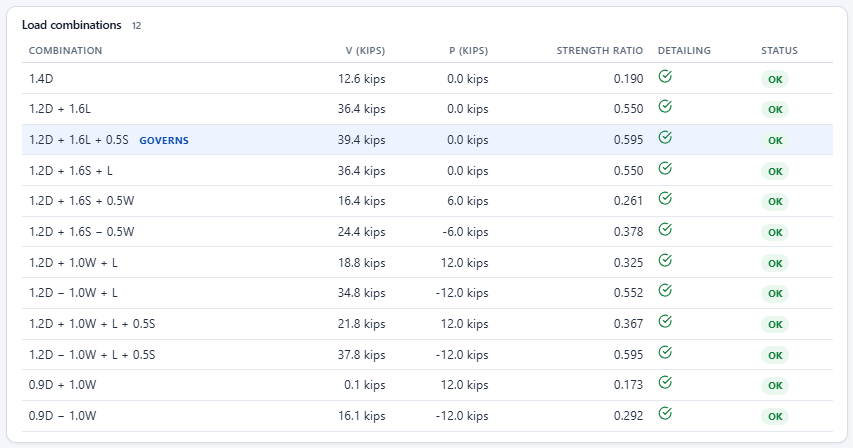853x448 pixels.
Task: Click the P (KIPS) column header
Action: click(468, 51)
